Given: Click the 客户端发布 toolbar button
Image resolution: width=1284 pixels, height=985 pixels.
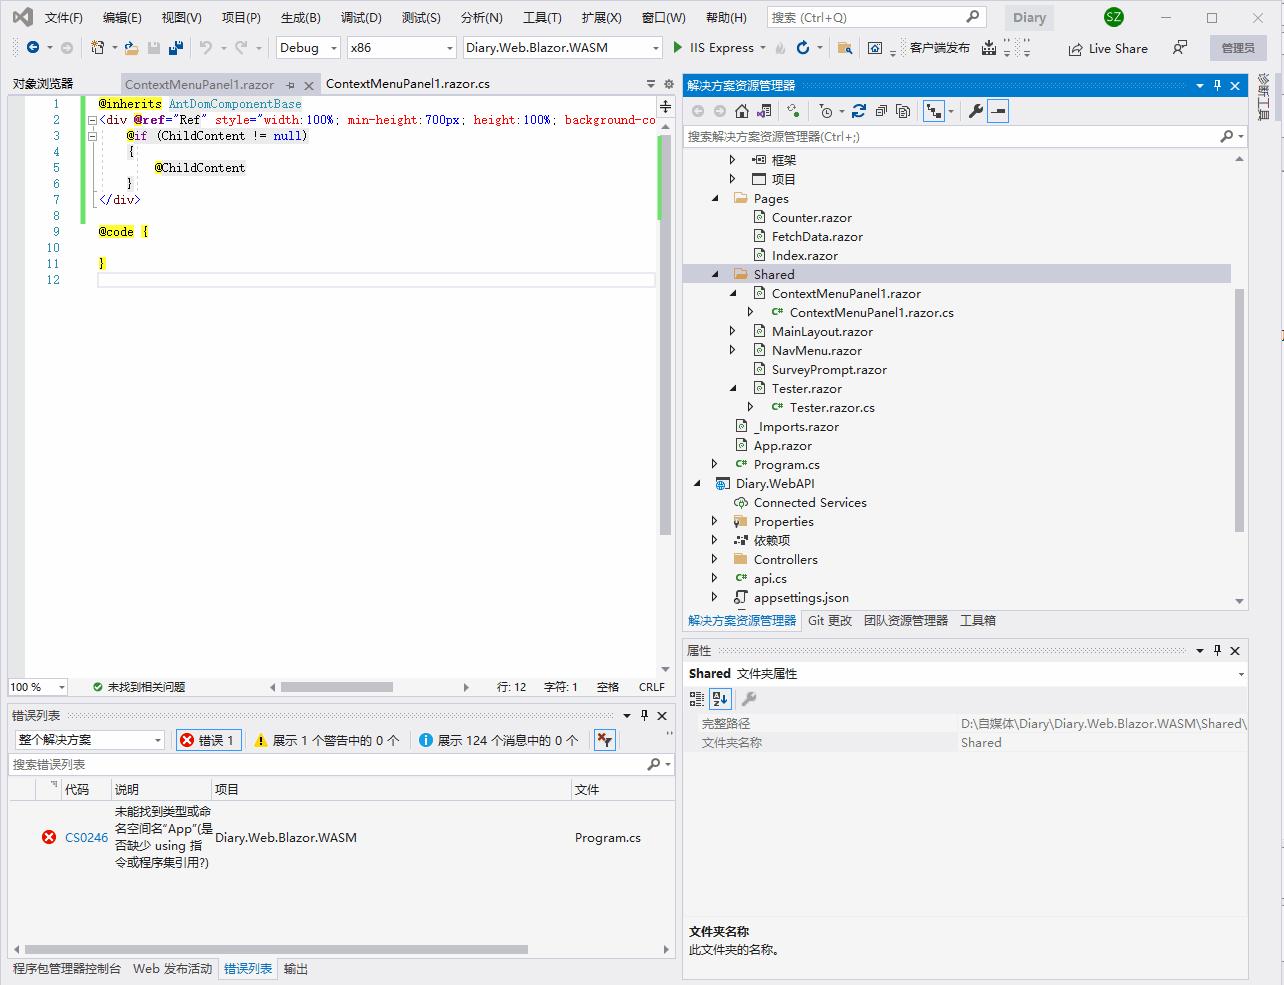Looking at the screenshot, I should [x=939, y=48].
